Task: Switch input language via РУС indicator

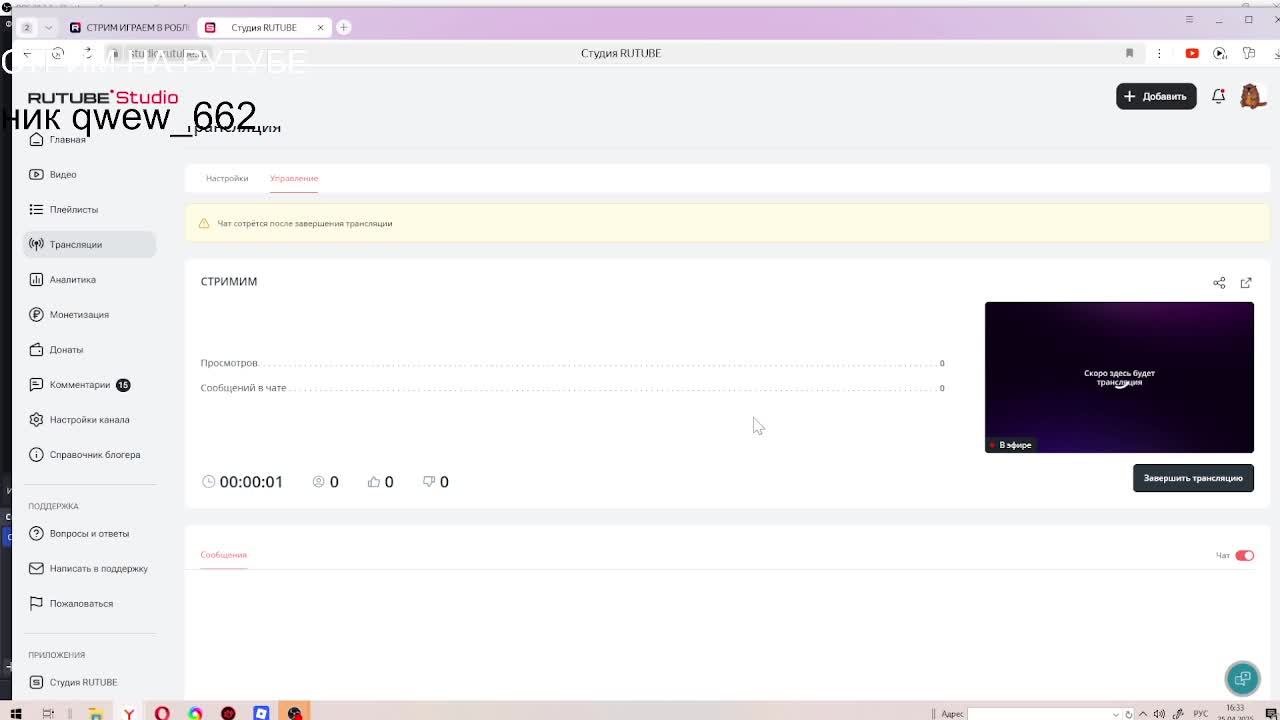Action: [x=1201, y=714]
